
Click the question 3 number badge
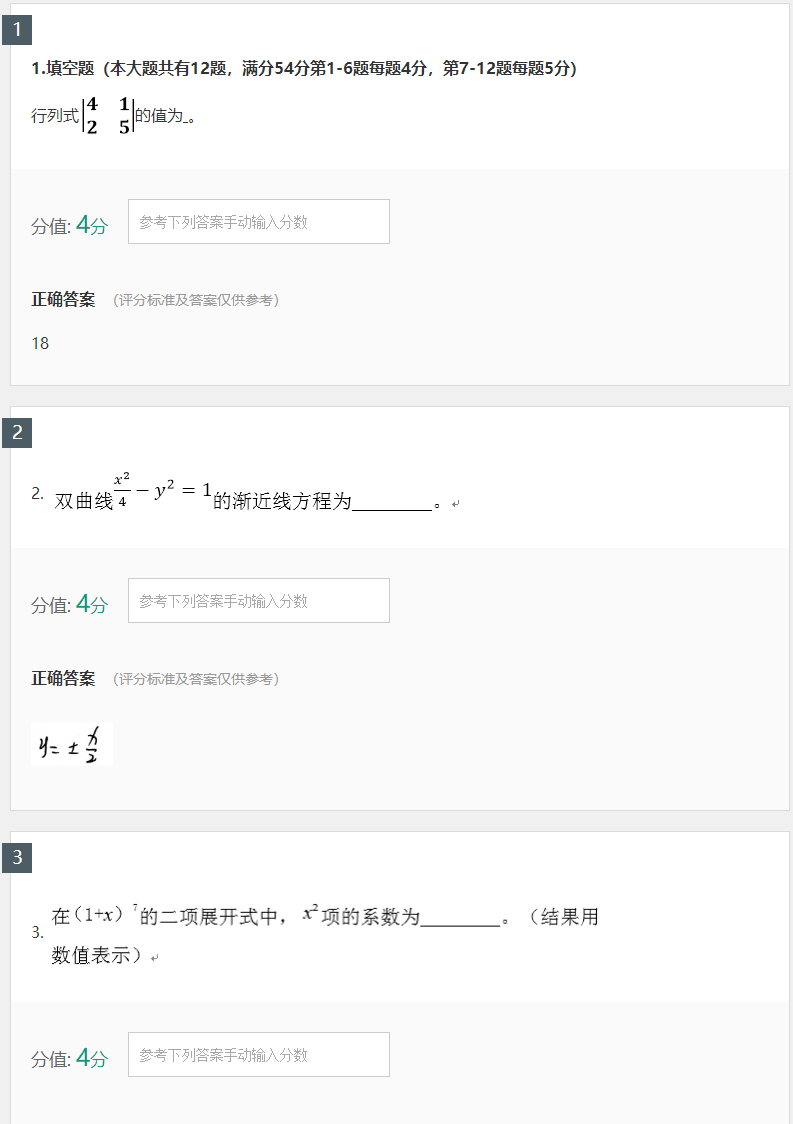pyautogui.click(x=18, y=857)
